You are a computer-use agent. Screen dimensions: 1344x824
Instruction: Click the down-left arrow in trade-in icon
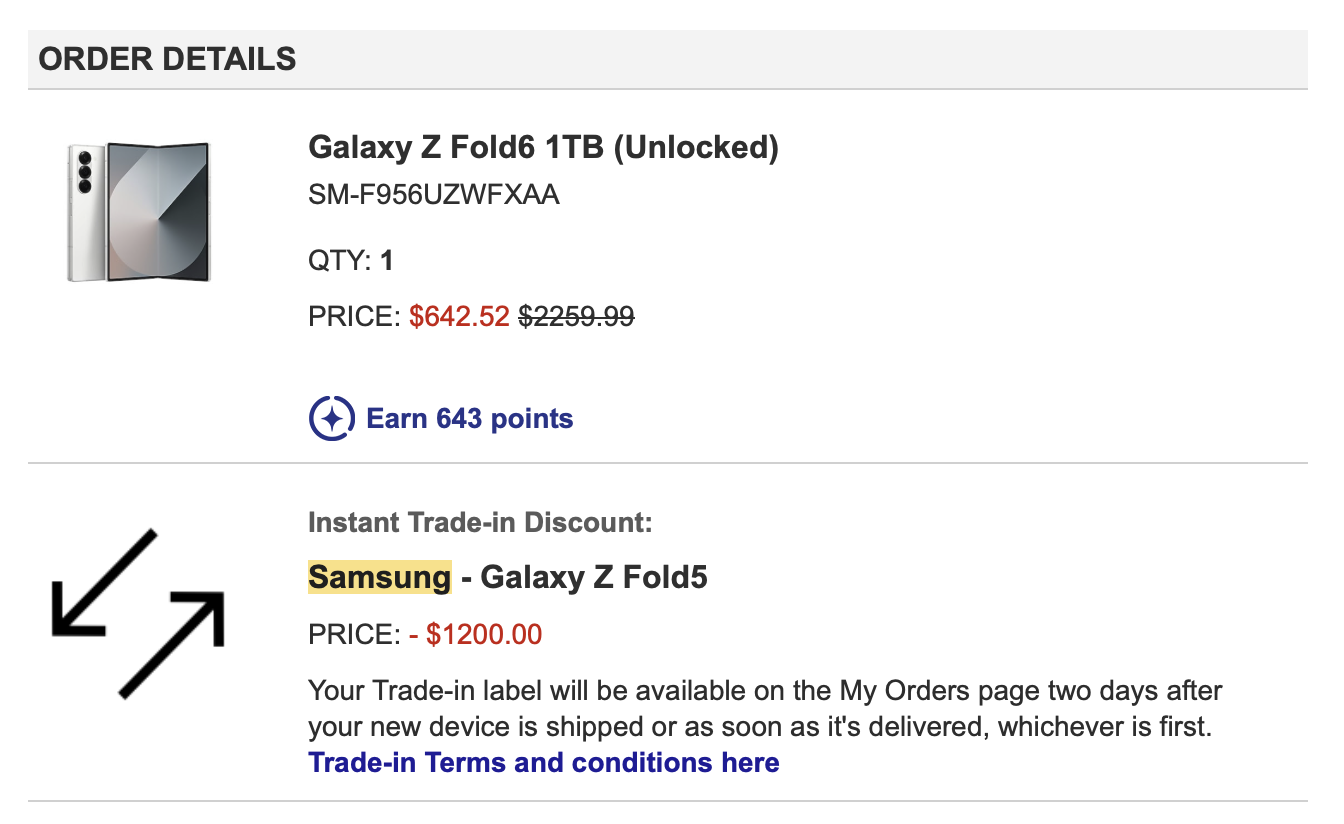(104, 582)
